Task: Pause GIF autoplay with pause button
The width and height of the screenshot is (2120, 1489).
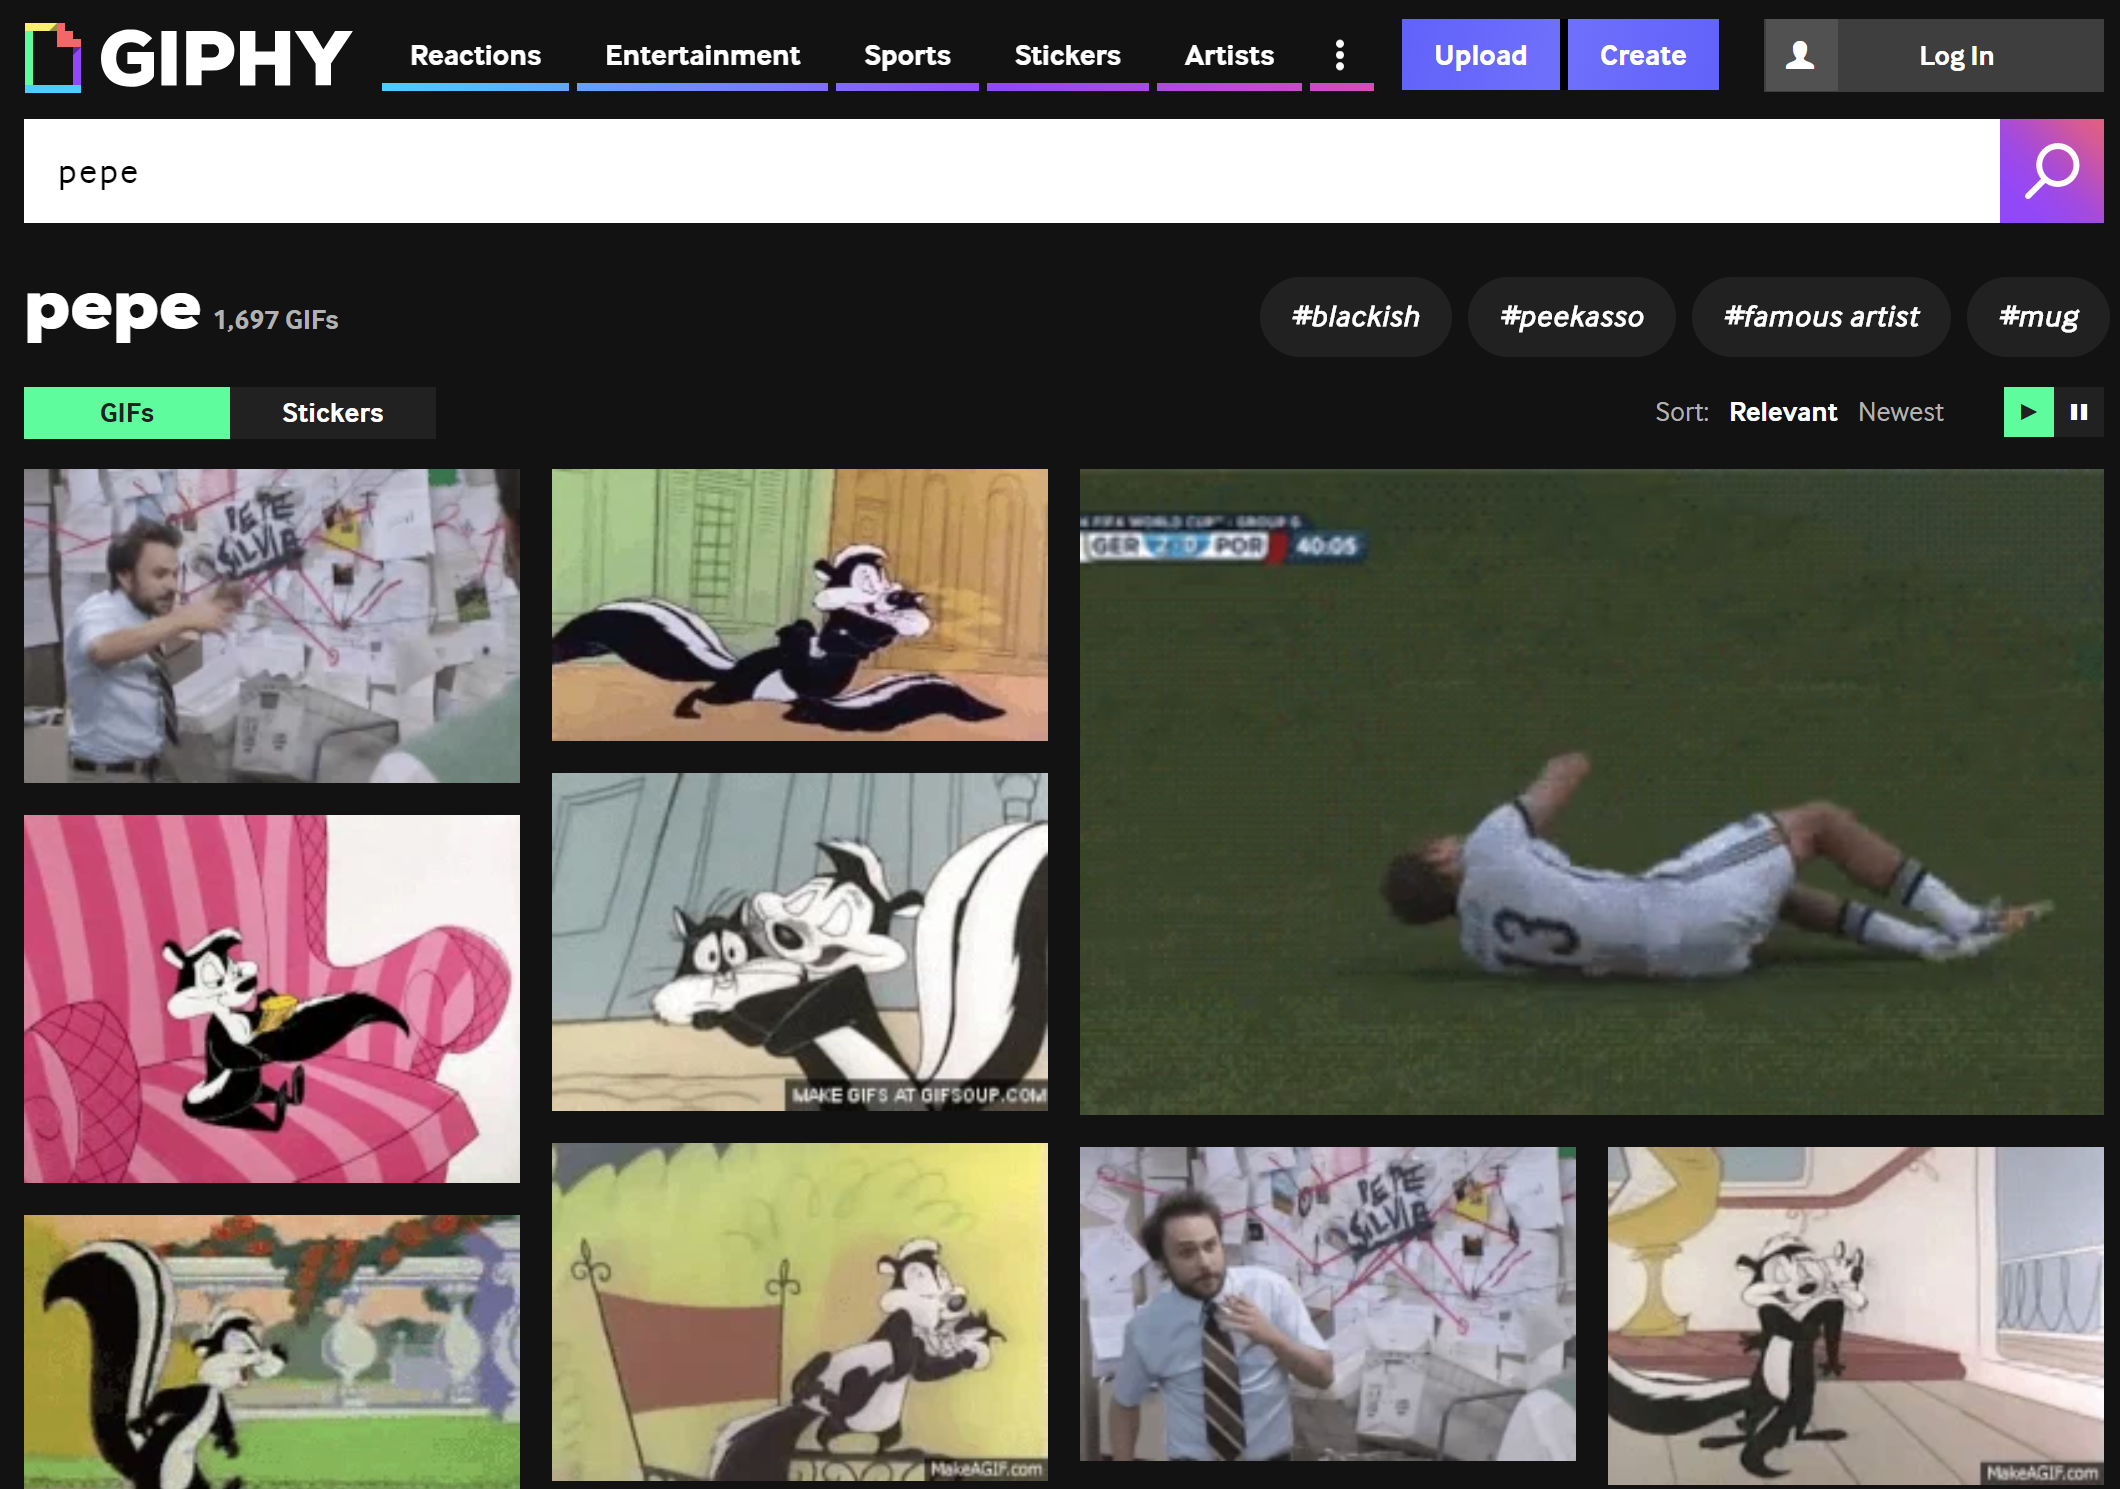Action: [2079, 412]
